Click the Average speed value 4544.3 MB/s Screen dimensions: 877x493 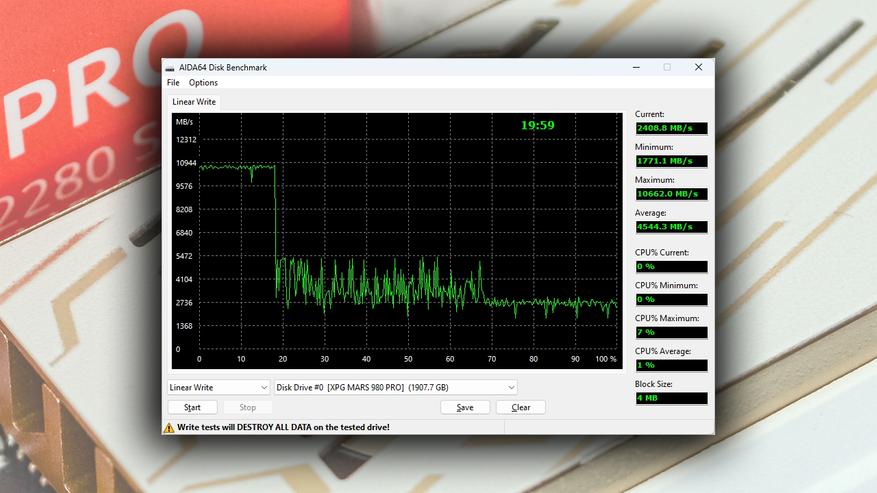click(x=671, y=227)
